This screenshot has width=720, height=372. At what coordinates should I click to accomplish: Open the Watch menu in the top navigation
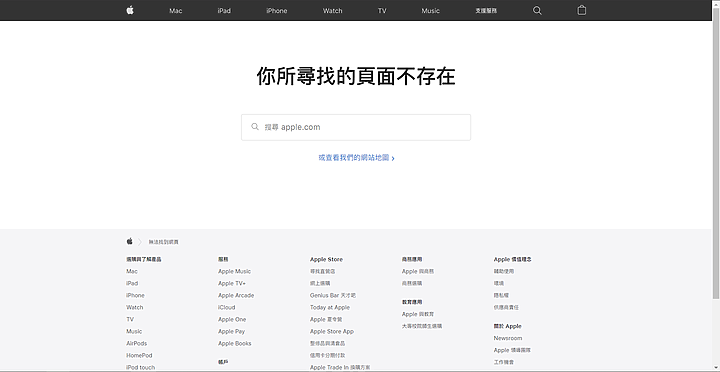point(332,11)
